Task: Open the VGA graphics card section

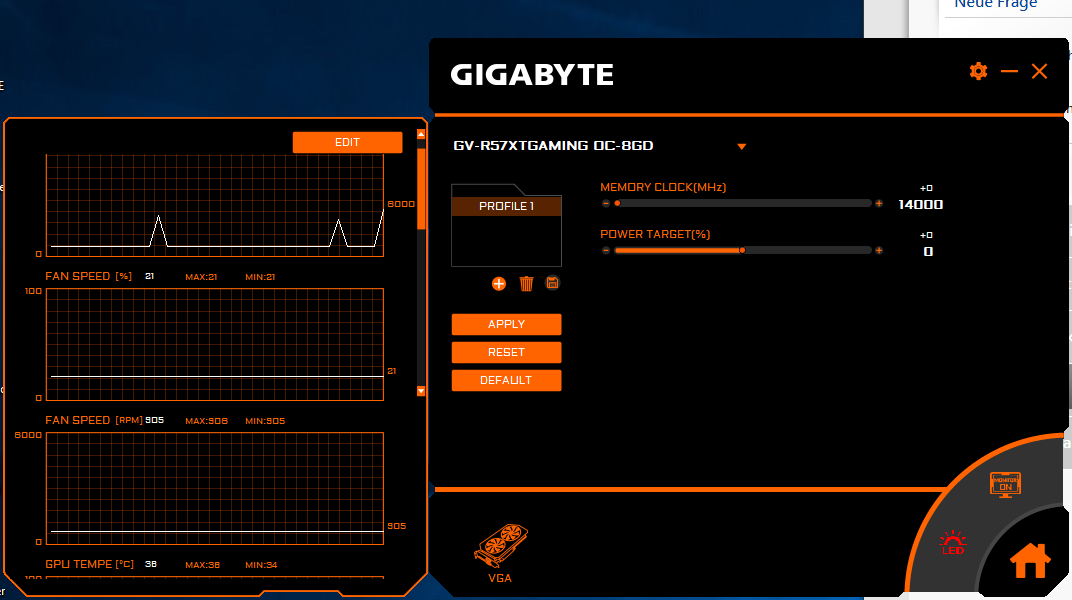Action: pos(500,553)
